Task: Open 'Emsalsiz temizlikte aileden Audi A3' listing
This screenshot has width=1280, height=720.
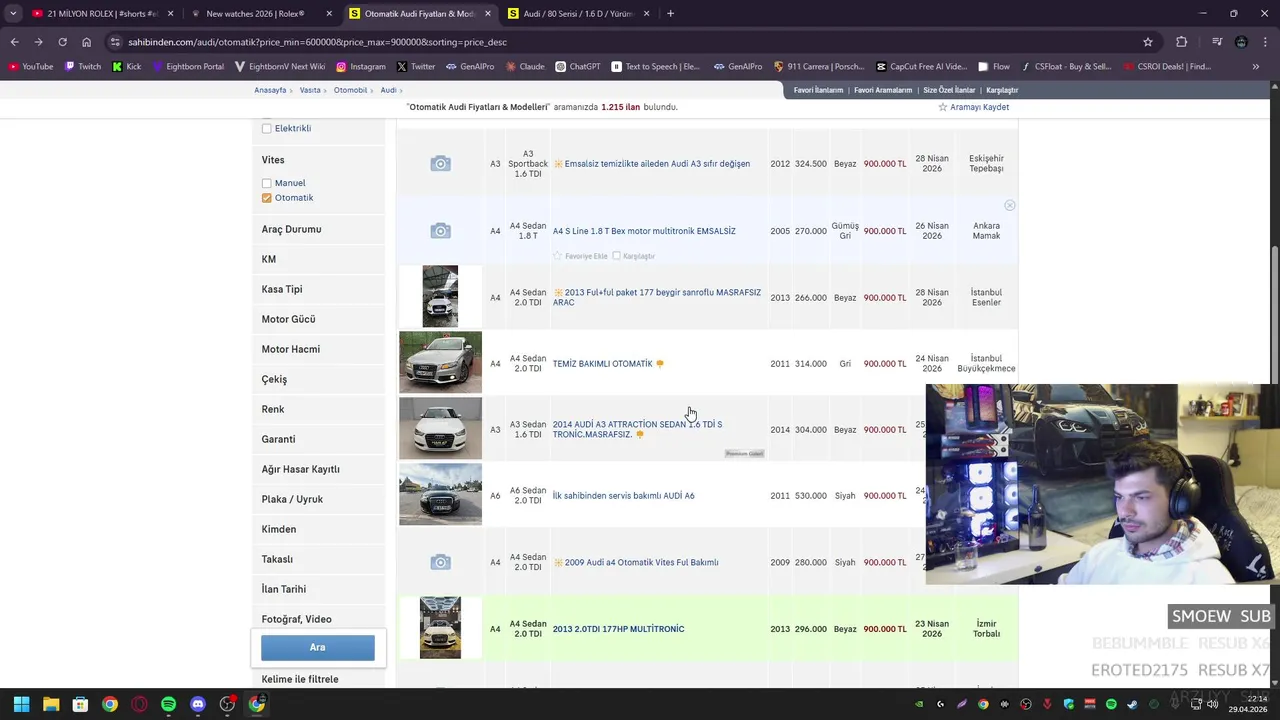Action: tap(657, 164)
